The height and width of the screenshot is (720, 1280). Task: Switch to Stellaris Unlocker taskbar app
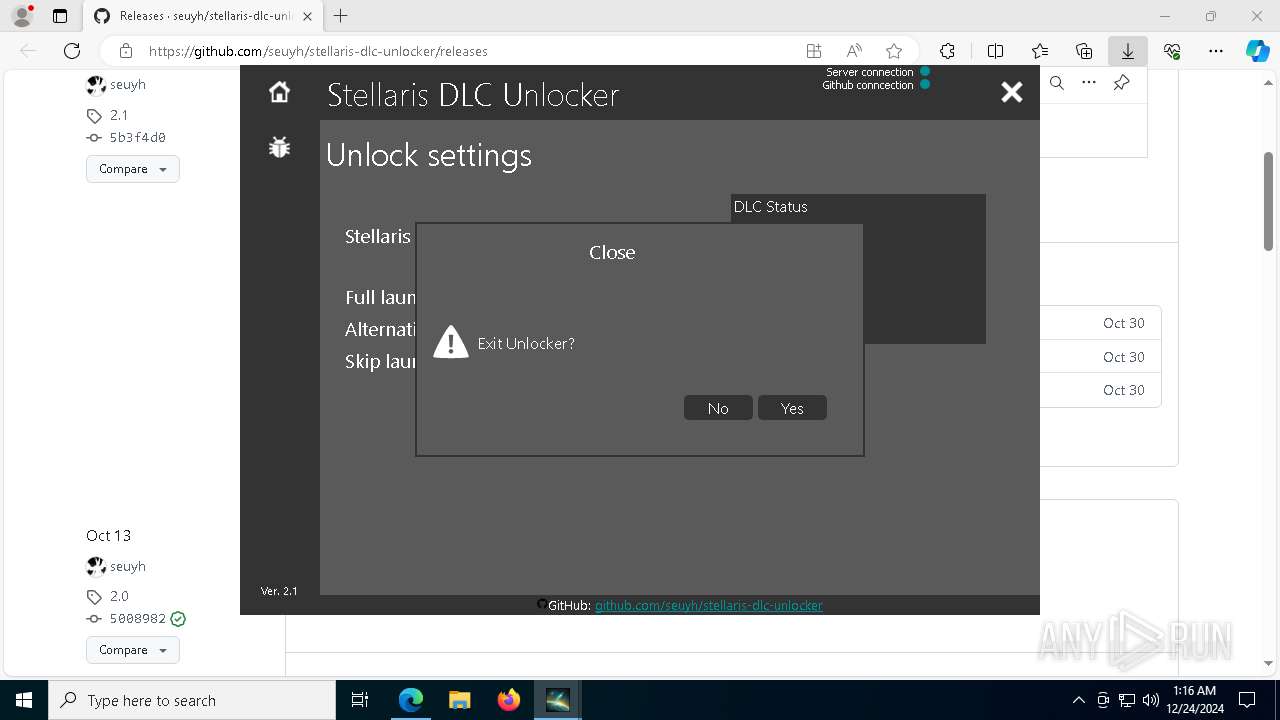point(557,700)
